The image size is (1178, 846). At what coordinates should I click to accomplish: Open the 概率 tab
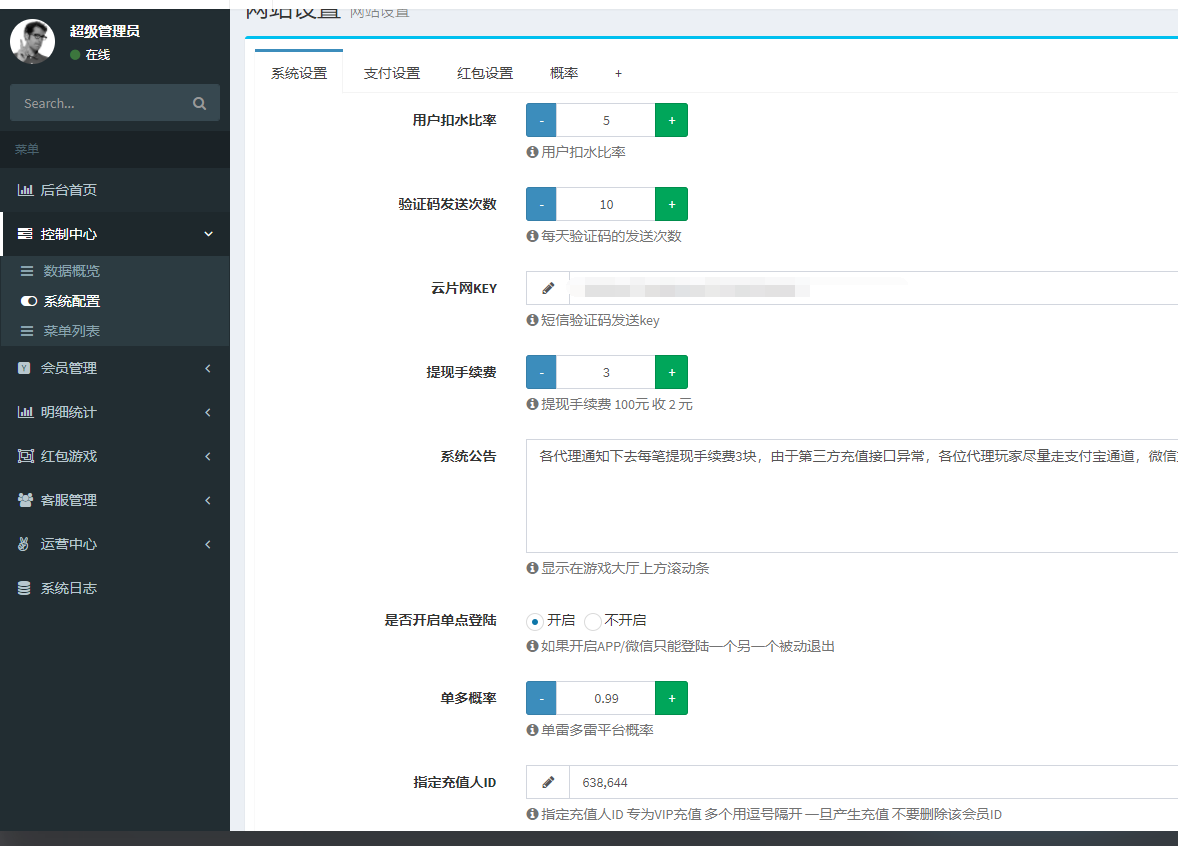coord(563,73)
